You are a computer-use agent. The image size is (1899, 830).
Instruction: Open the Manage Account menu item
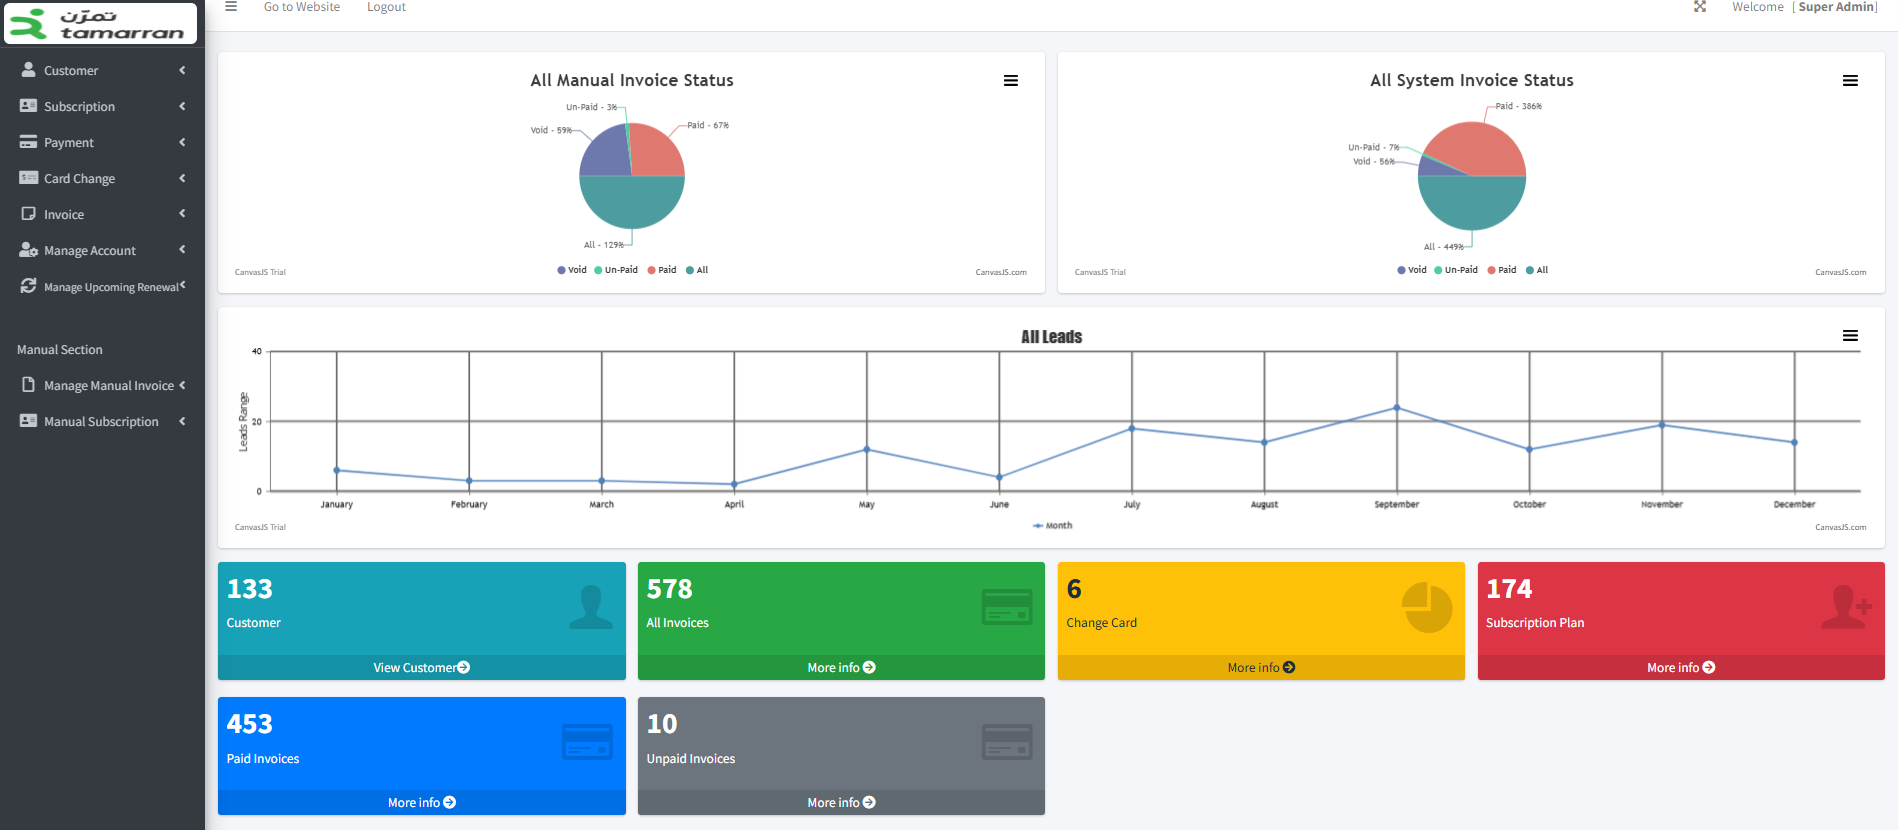point(102,250)
